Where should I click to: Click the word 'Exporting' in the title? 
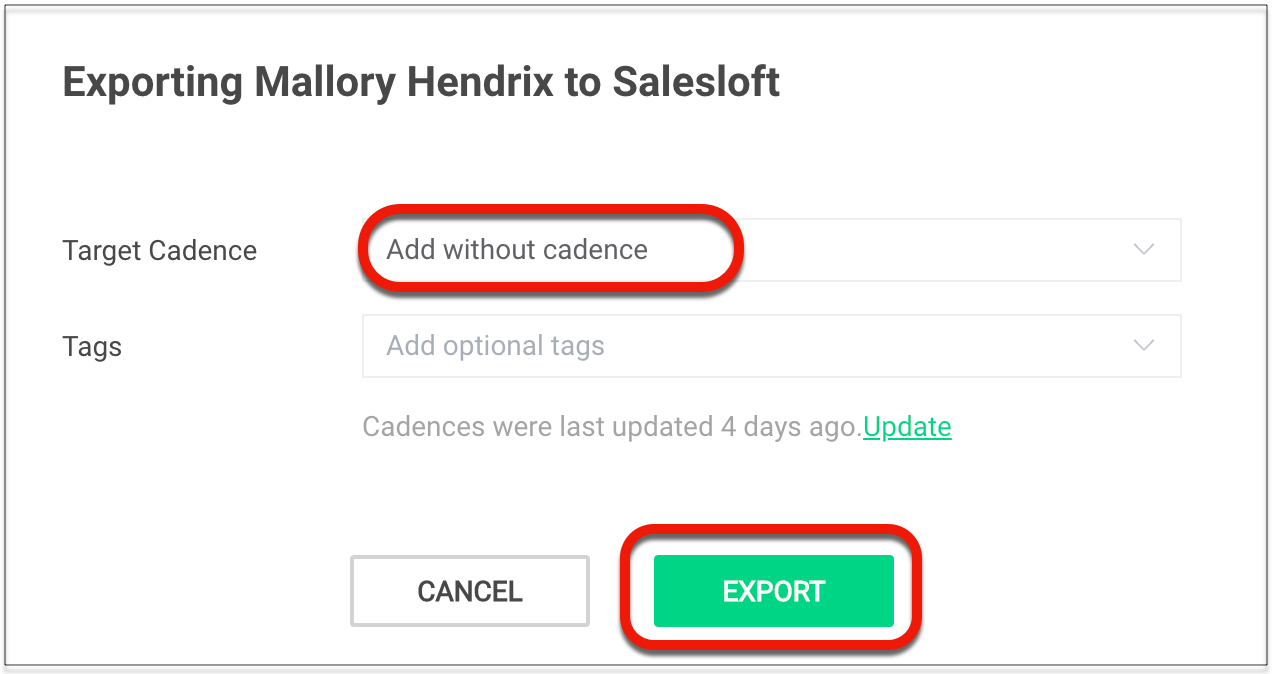point(152,82)
